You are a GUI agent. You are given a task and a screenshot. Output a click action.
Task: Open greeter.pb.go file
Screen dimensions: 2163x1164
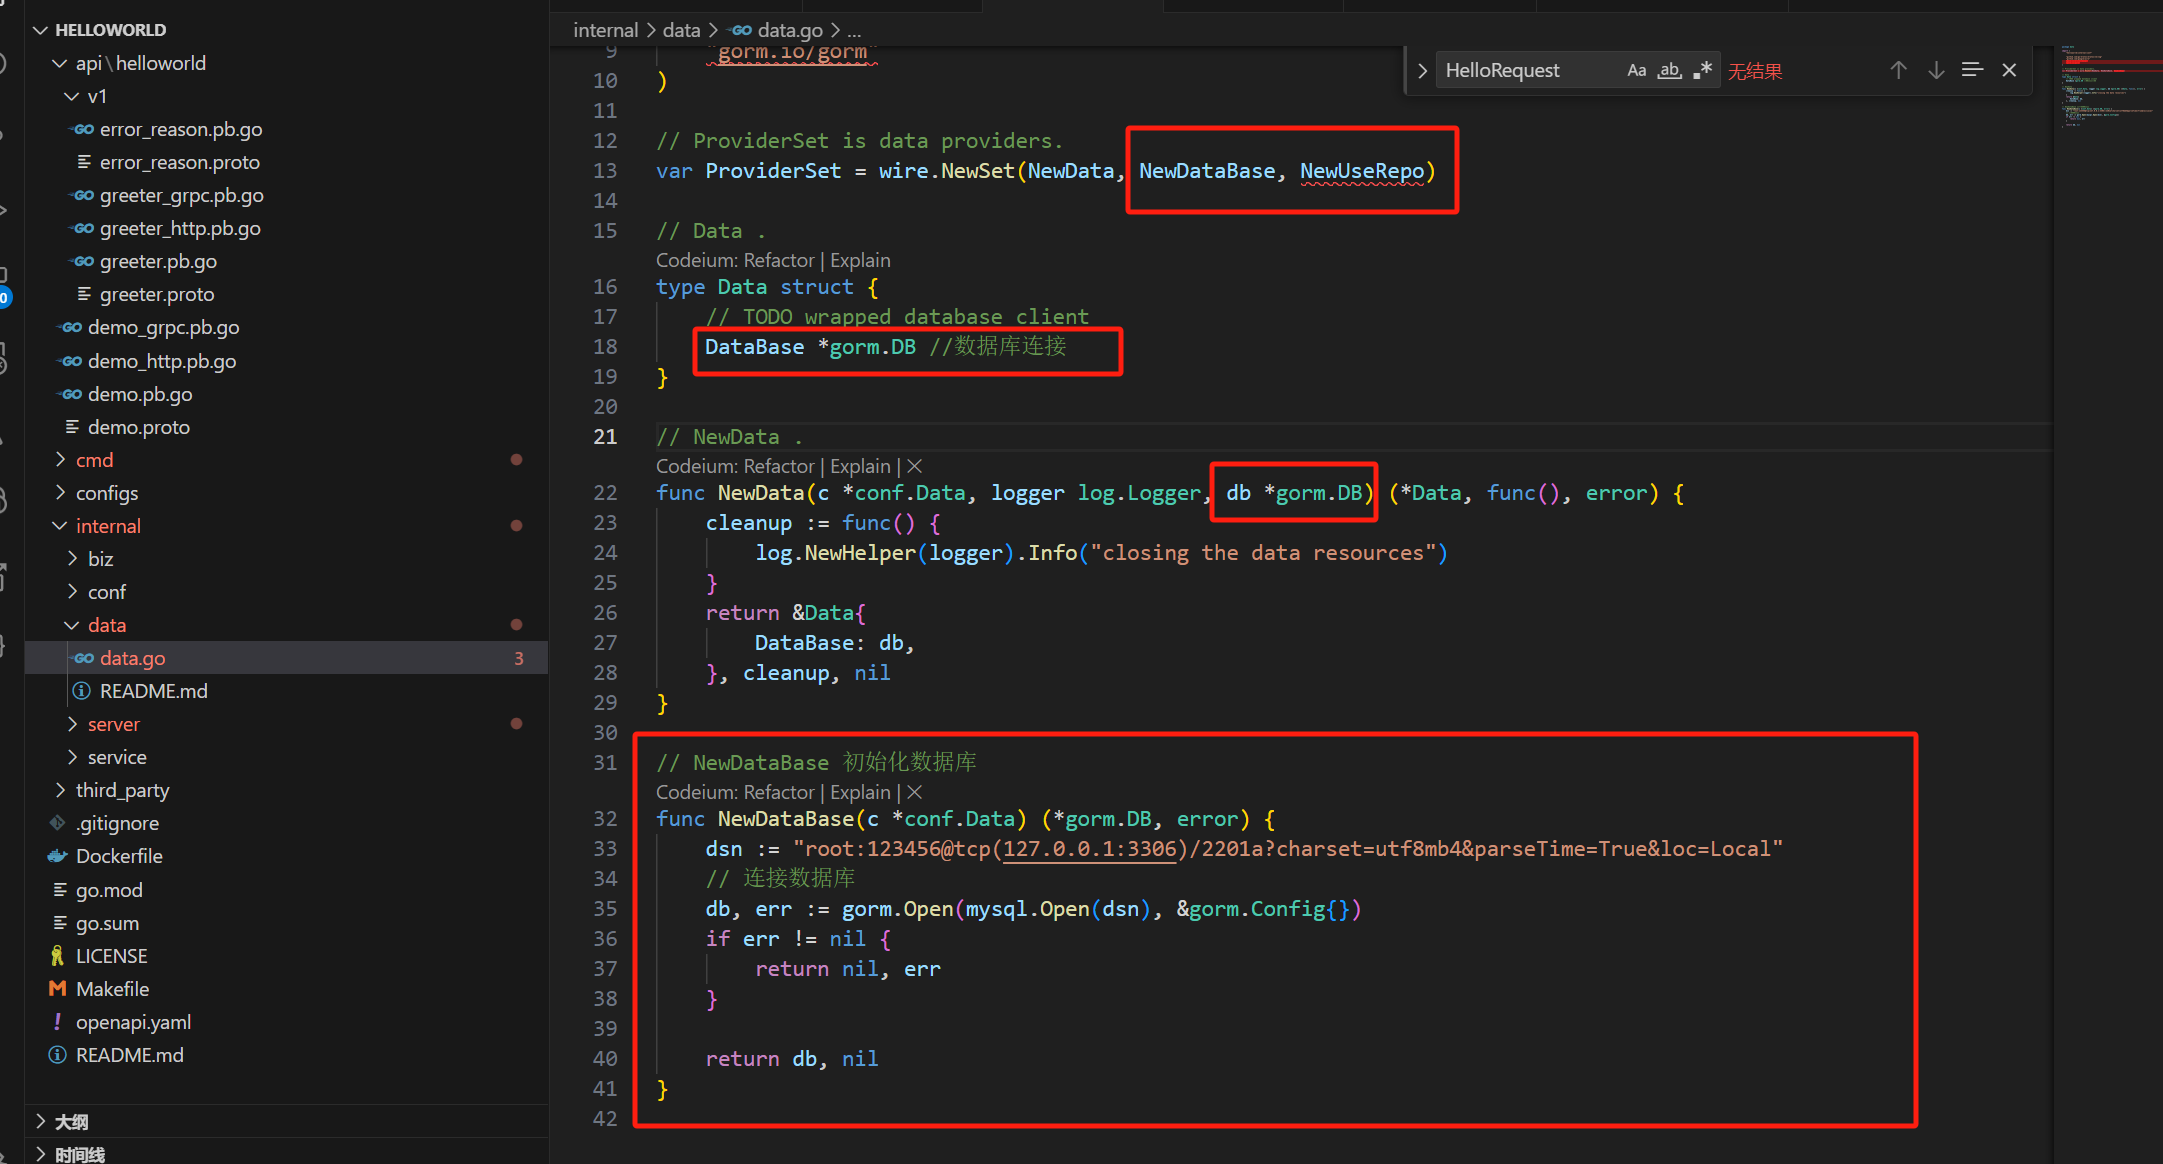pos(158,261)
